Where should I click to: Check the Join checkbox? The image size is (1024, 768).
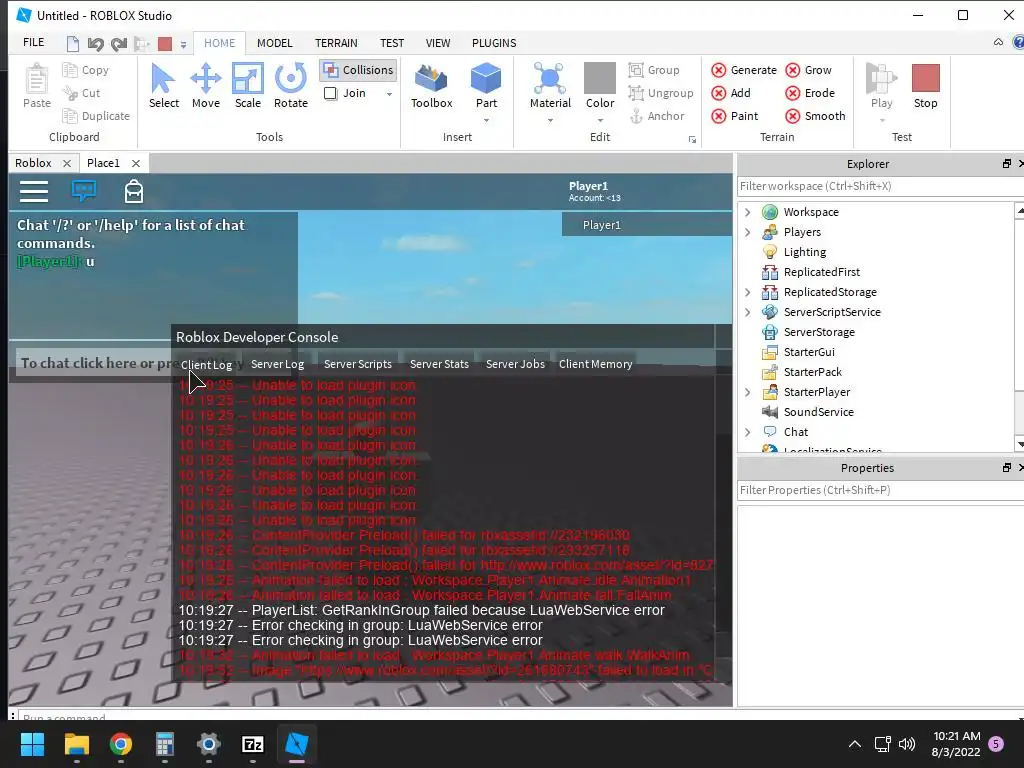click(330, 93)
